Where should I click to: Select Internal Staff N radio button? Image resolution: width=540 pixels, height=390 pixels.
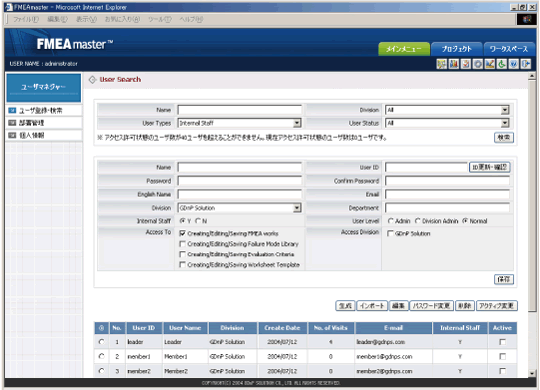coord(198,221)
